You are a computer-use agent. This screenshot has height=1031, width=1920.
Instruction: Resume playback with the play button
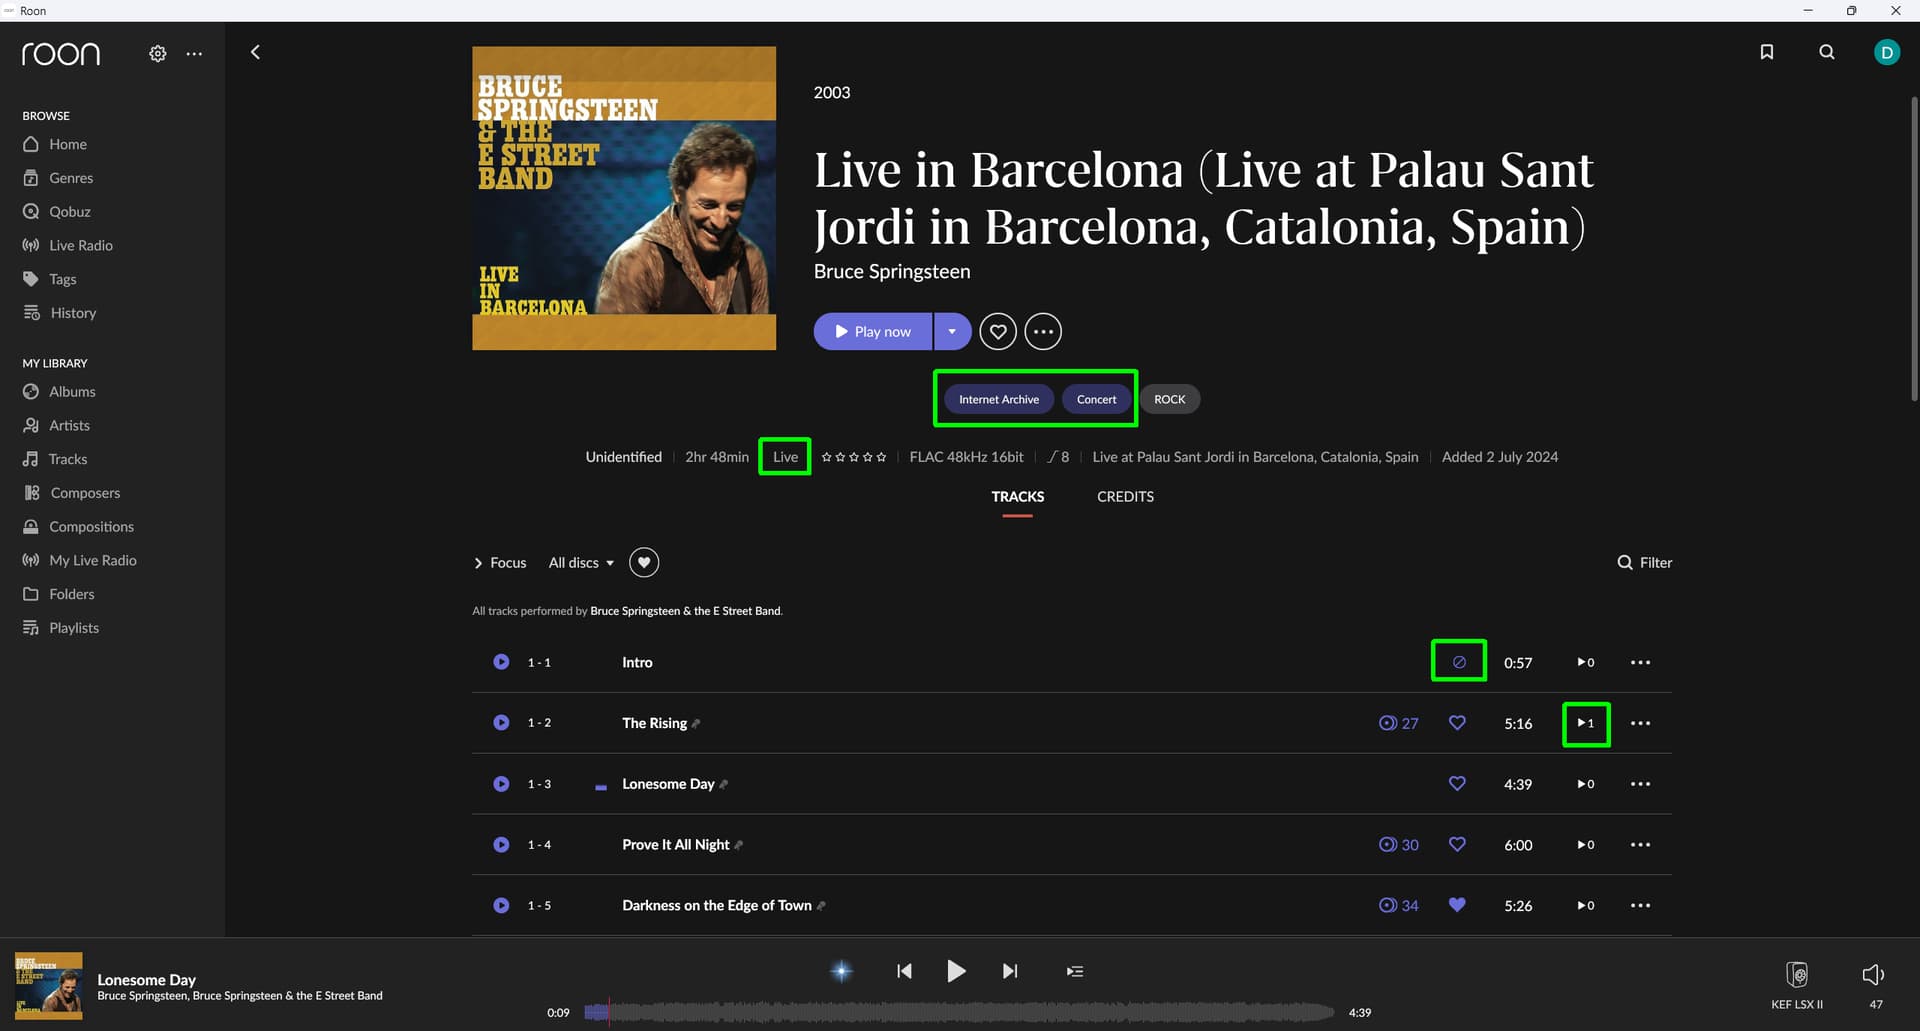tap(956, 971)
